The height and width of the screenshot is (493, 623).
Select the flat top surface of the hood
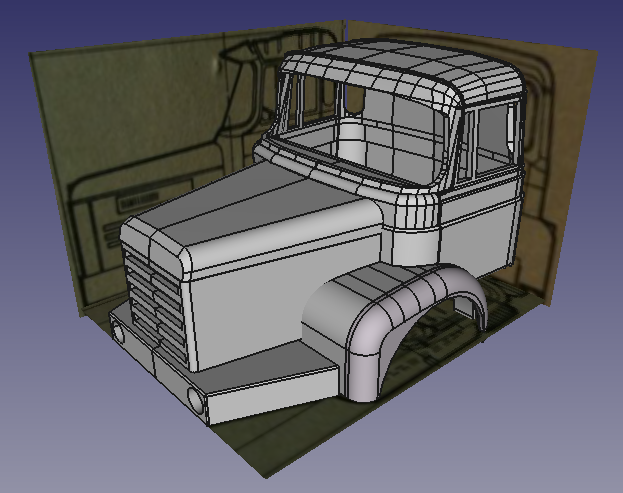(x=254, y=201)
